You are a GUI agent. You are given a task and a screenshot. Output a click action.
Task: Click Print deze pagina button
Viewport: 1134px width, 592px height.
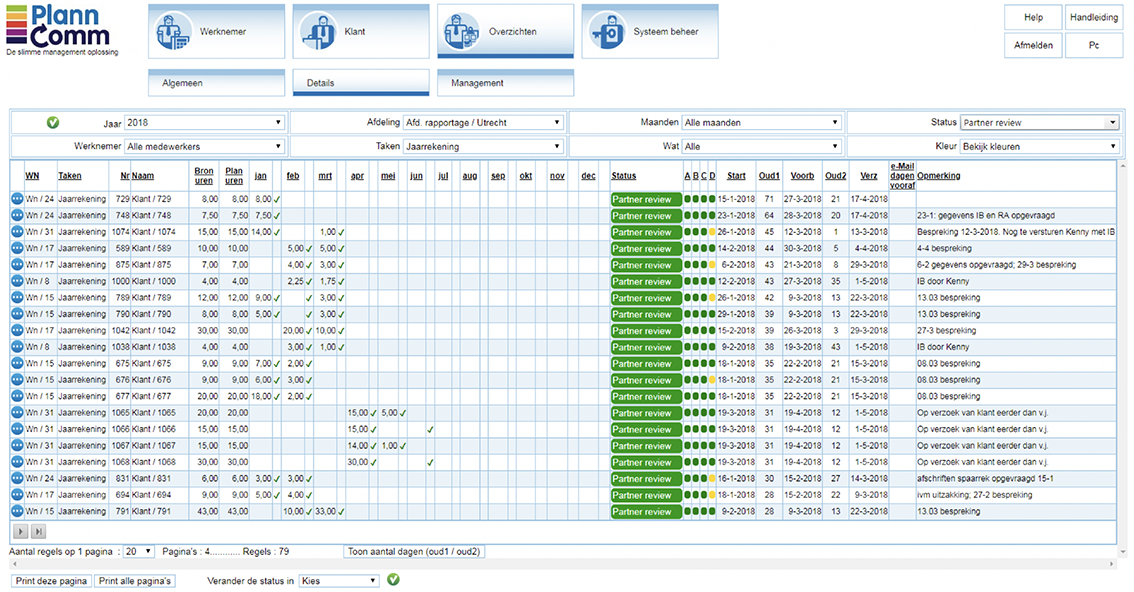pyautogui.click(x=51, y=581)
